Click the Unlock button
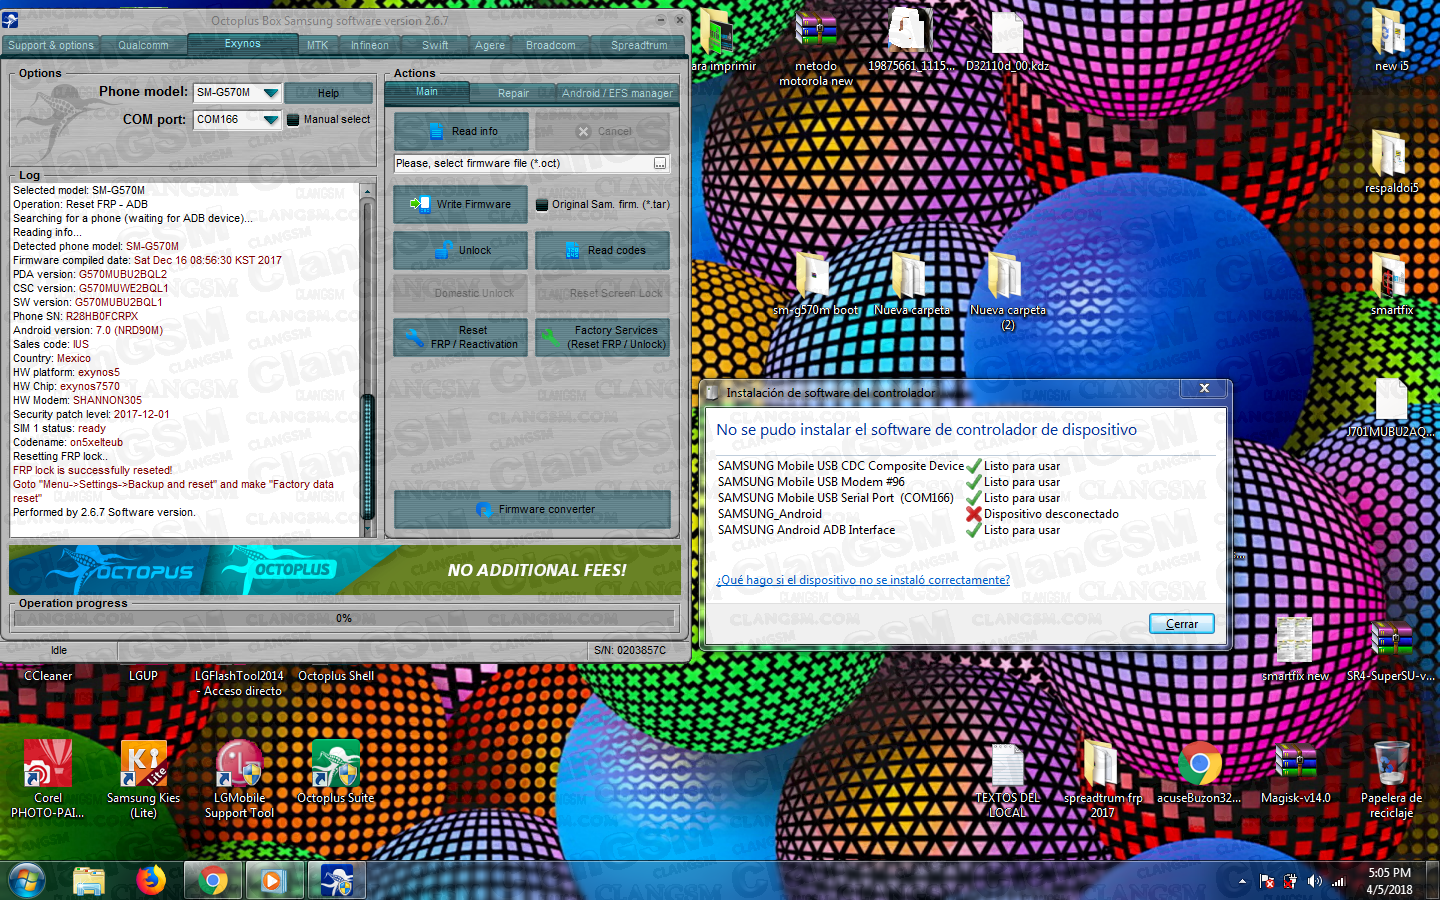The height and width of the screenshot is (900, 1440). coord(460,250)
